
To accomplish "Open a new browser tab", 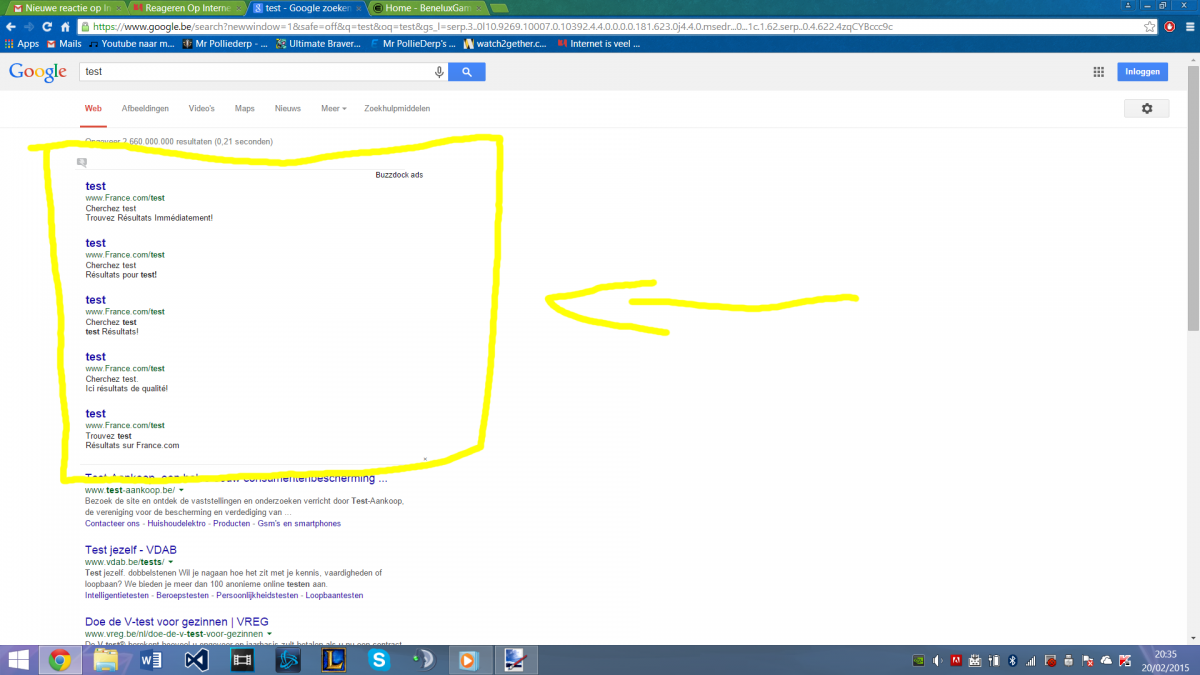I will (497, 8).
